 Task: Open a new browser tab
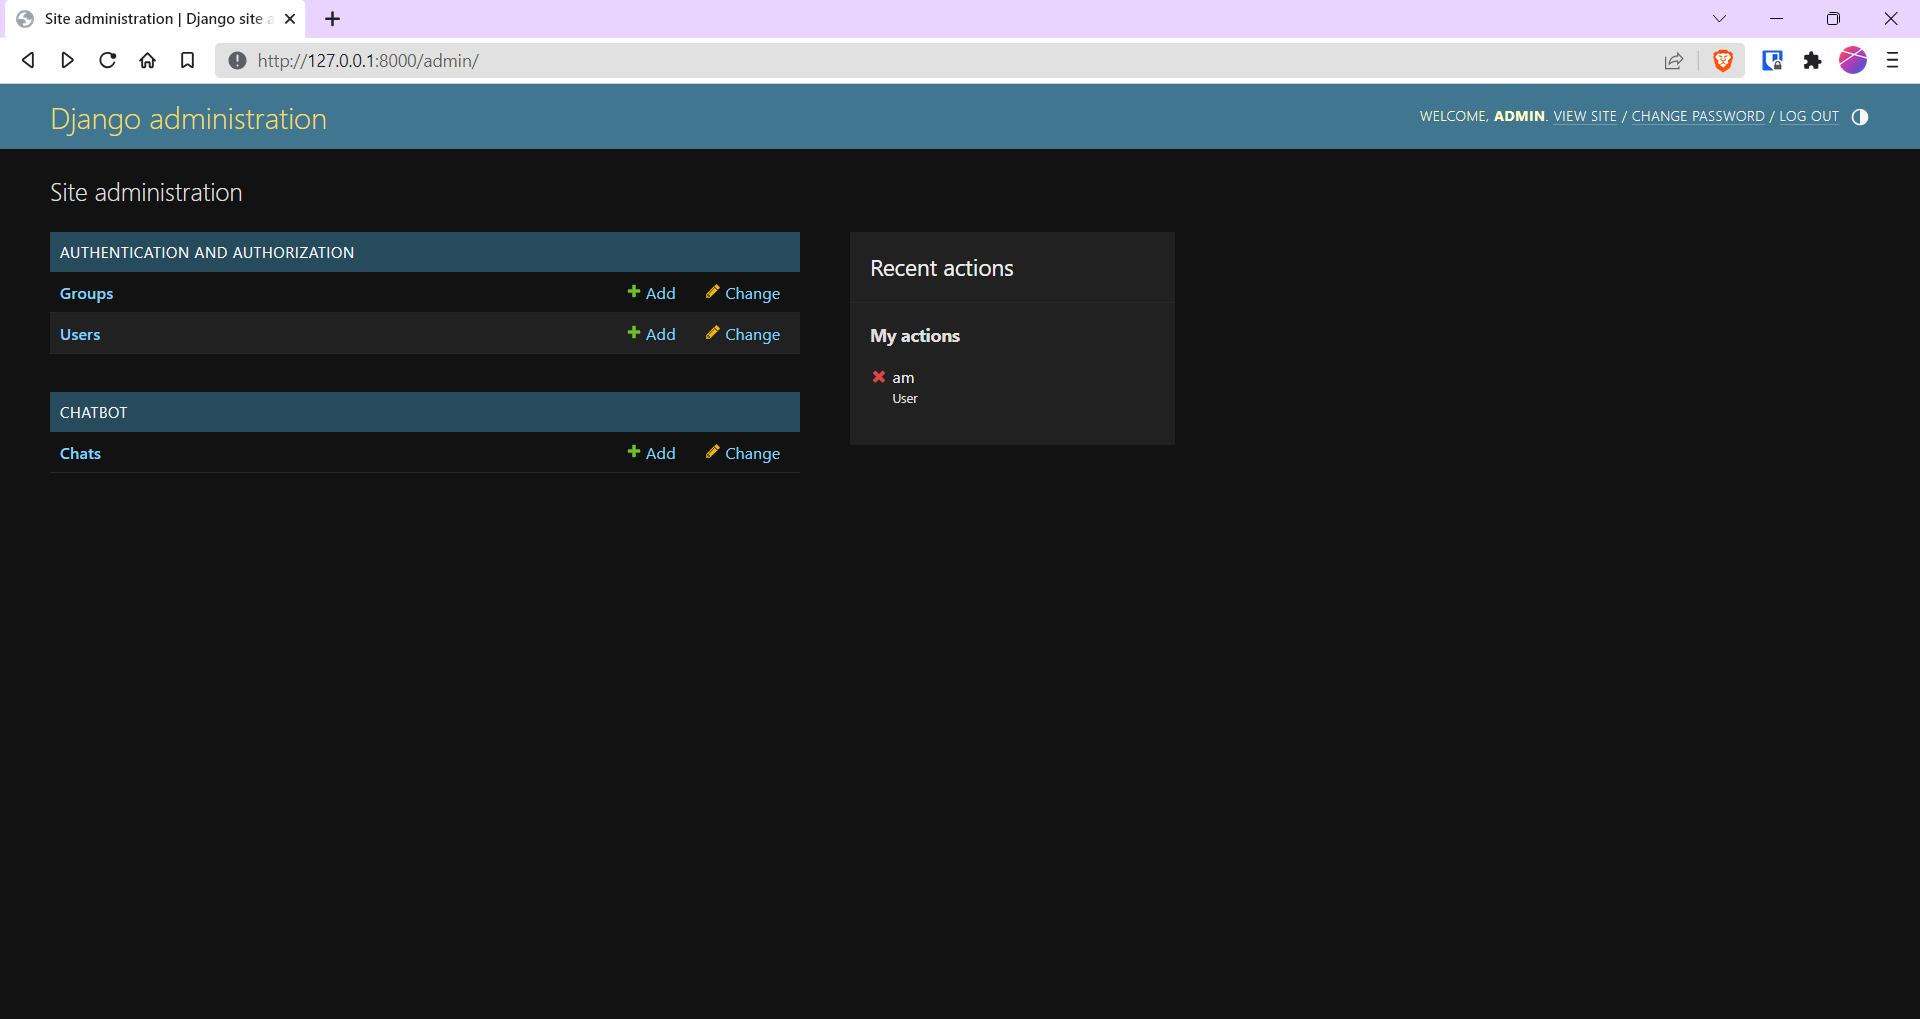point(333,19)
